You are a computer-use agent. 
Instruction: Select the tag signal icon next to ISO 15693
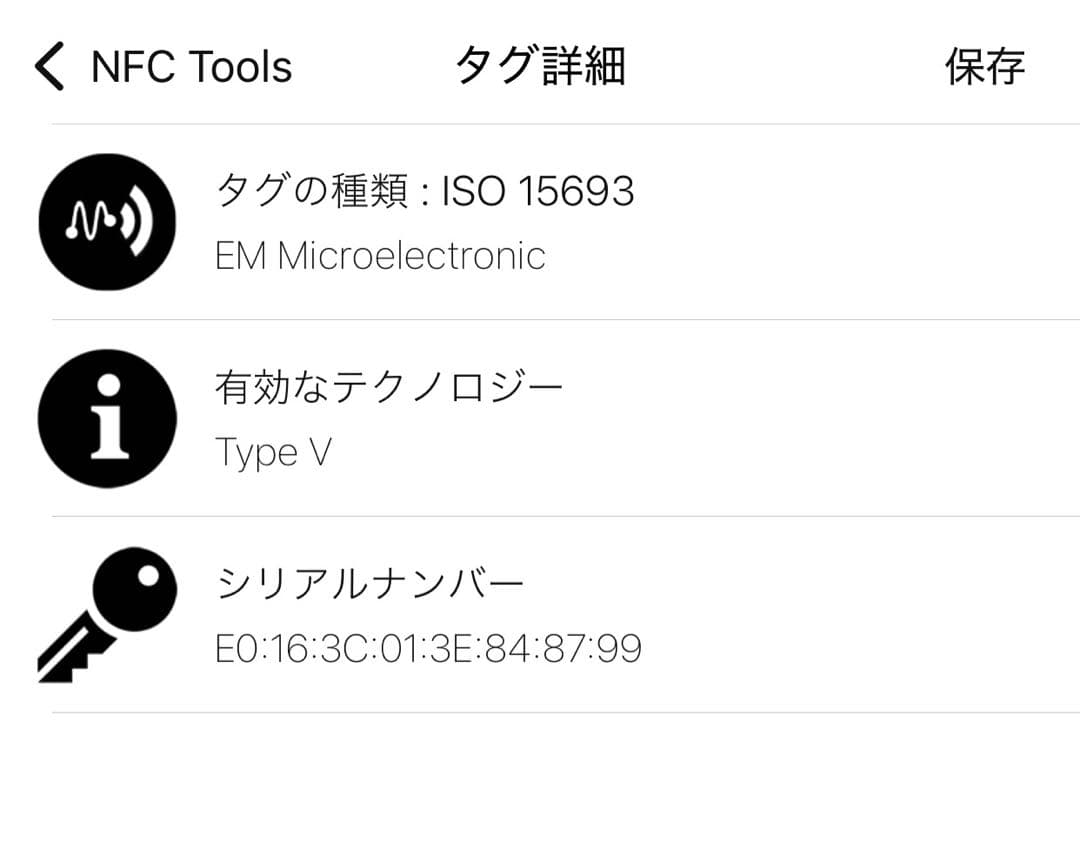107,222
